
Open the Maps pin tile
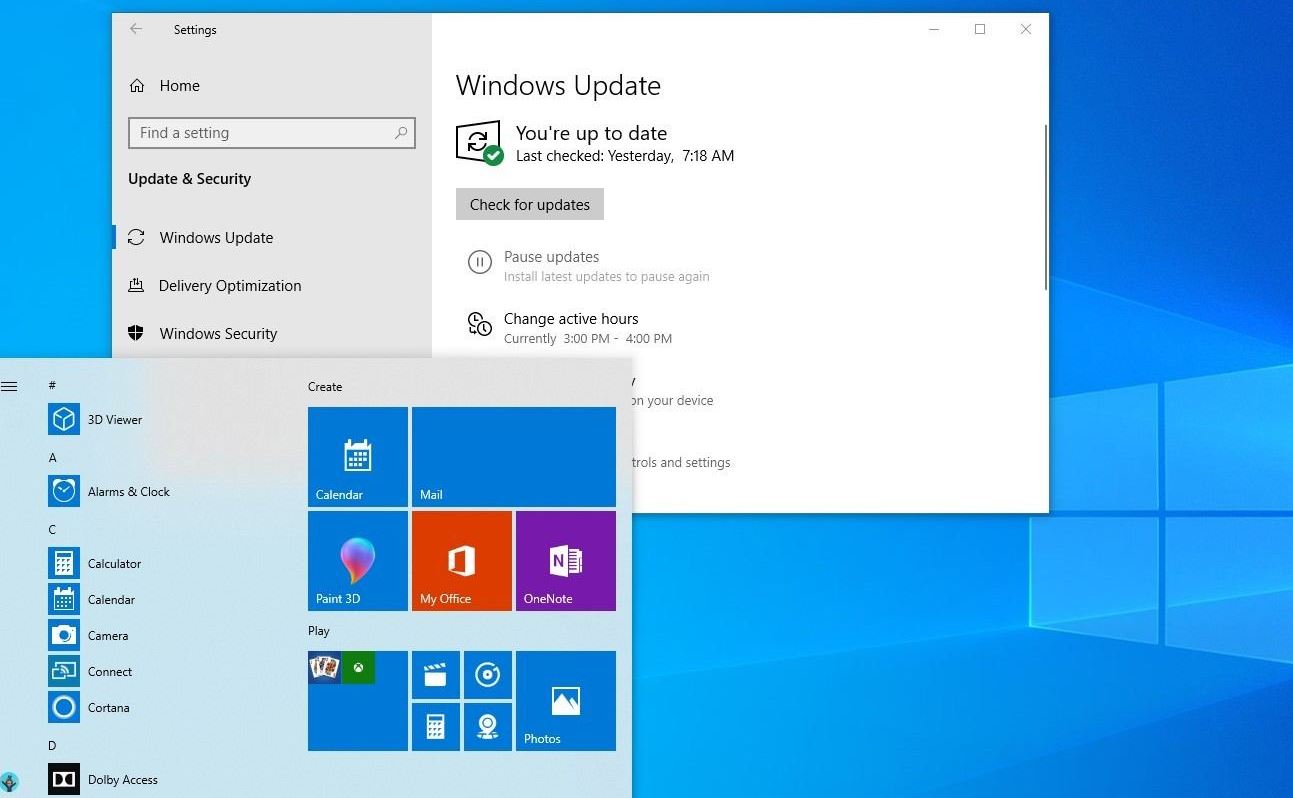point(487,726)
